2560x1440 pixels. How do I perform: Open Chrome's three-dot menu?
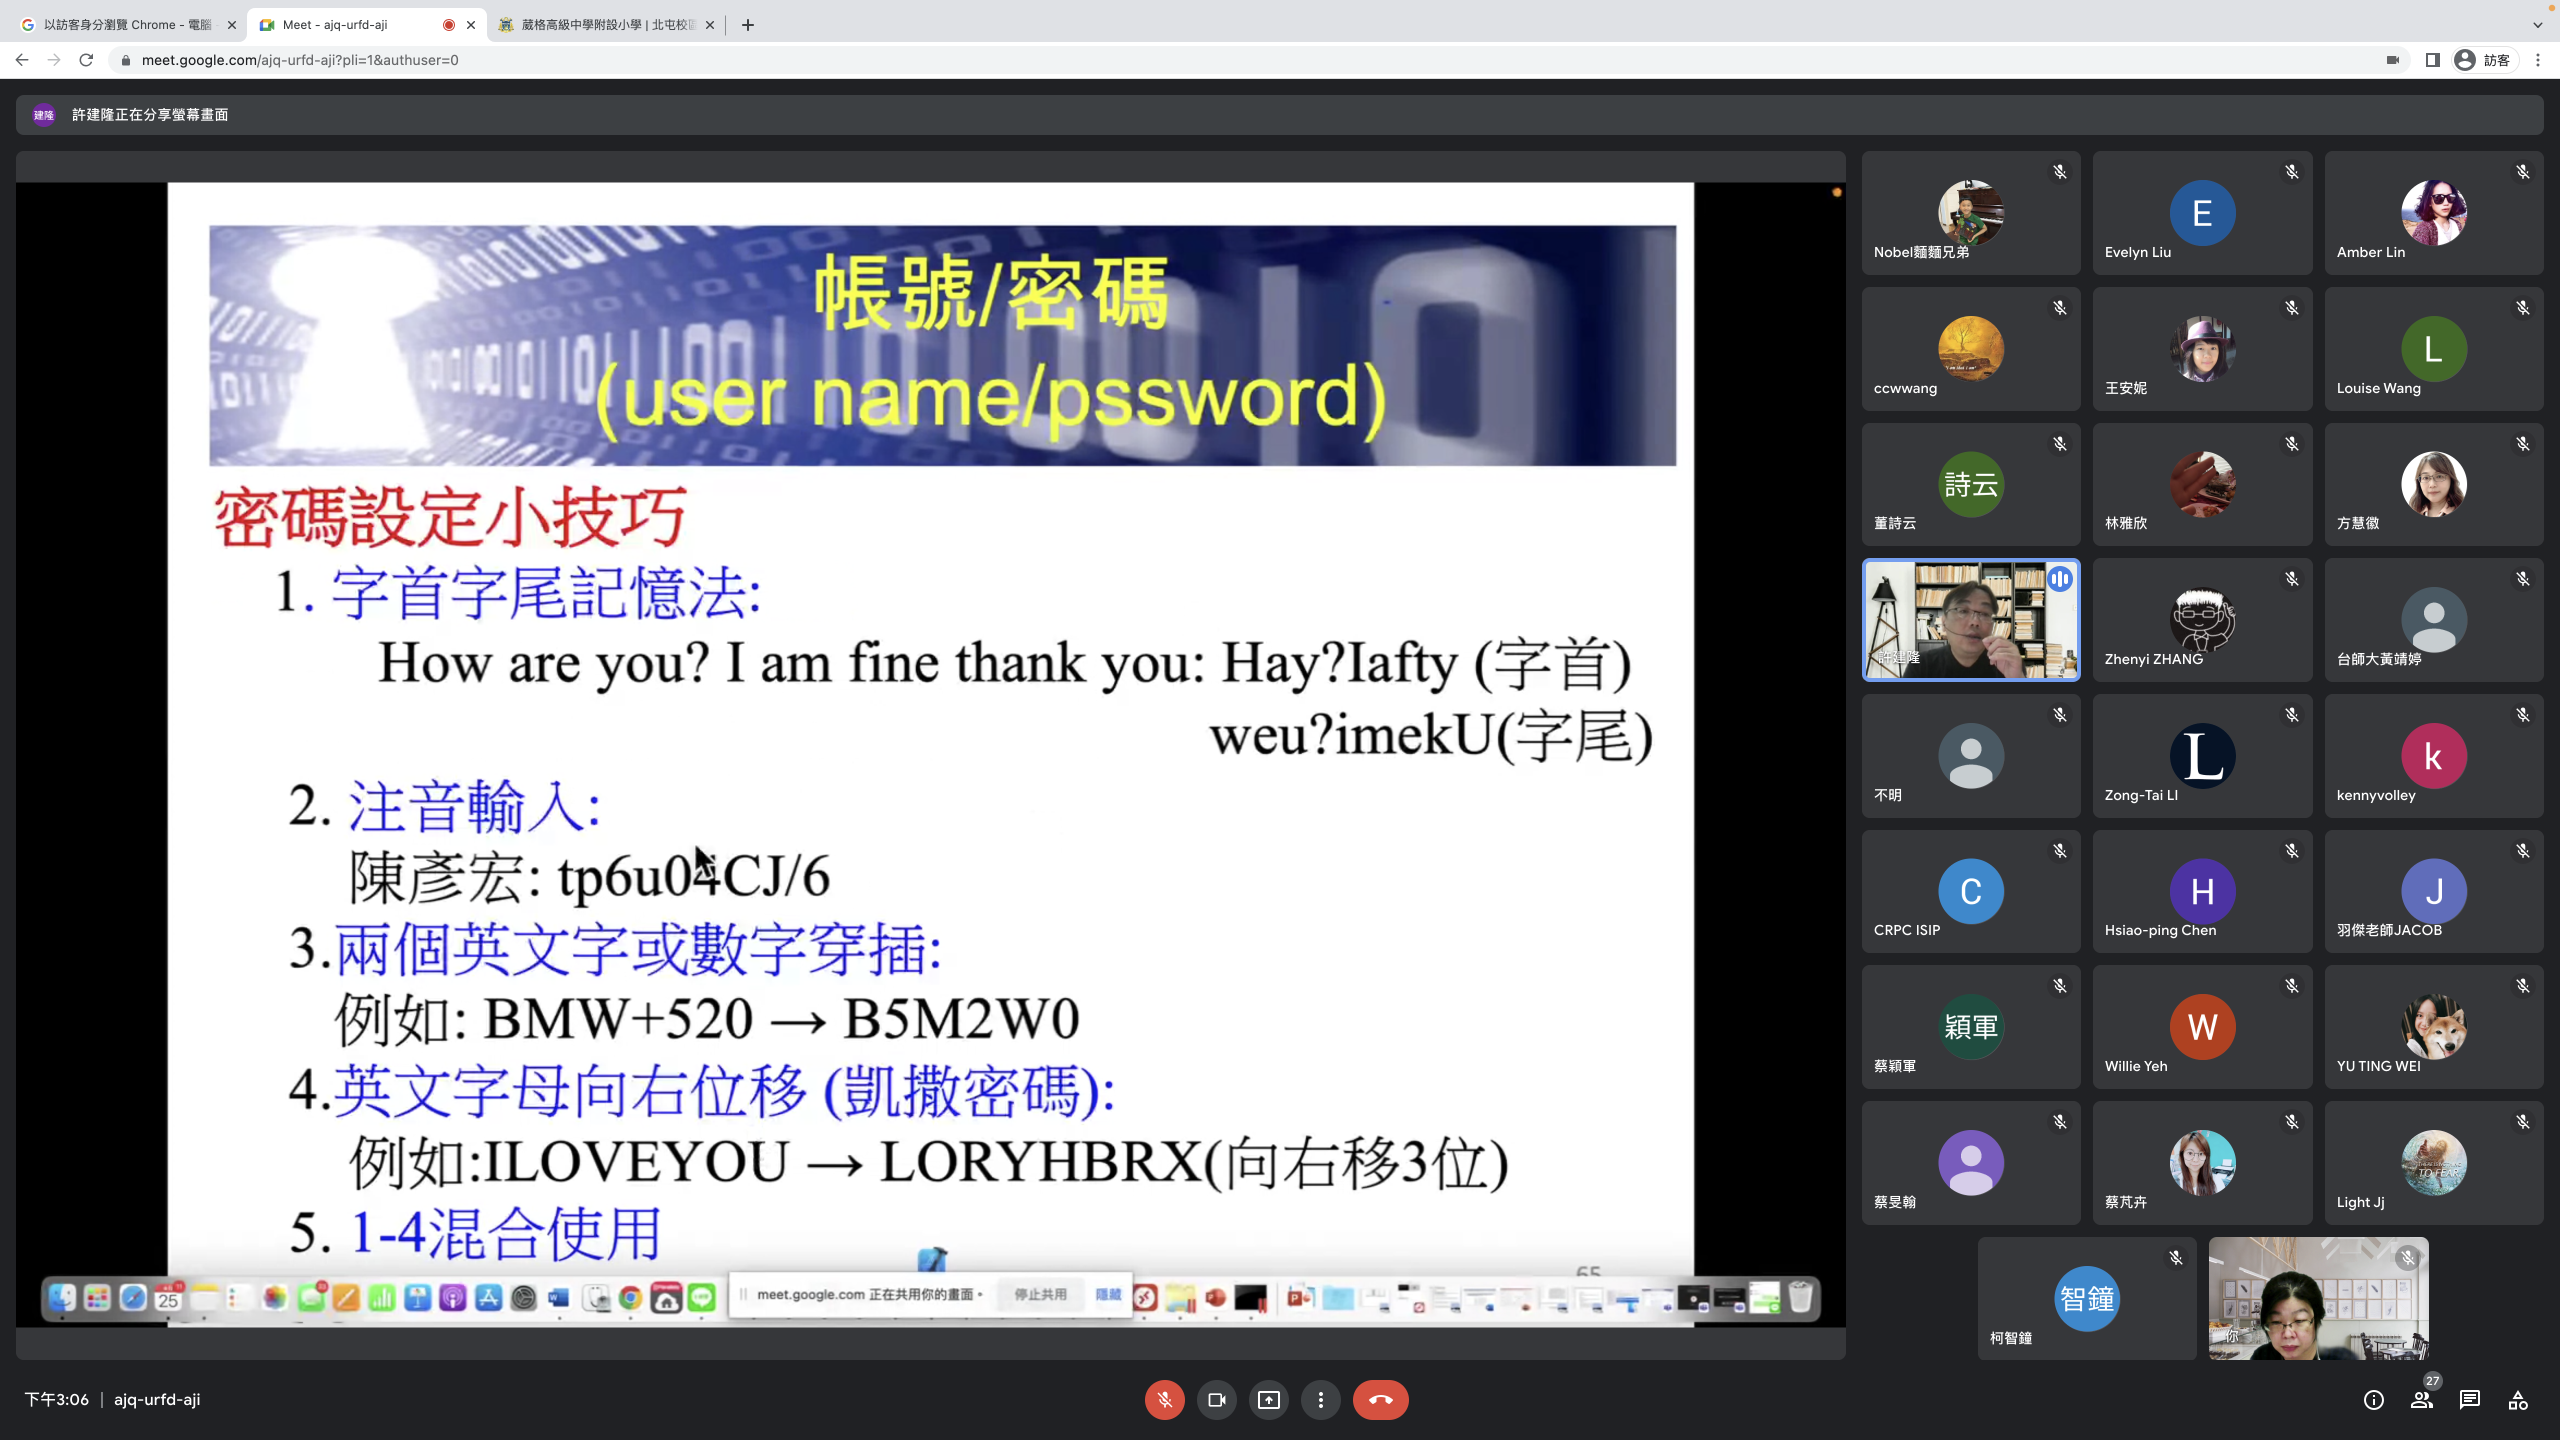coord(2537,60)
